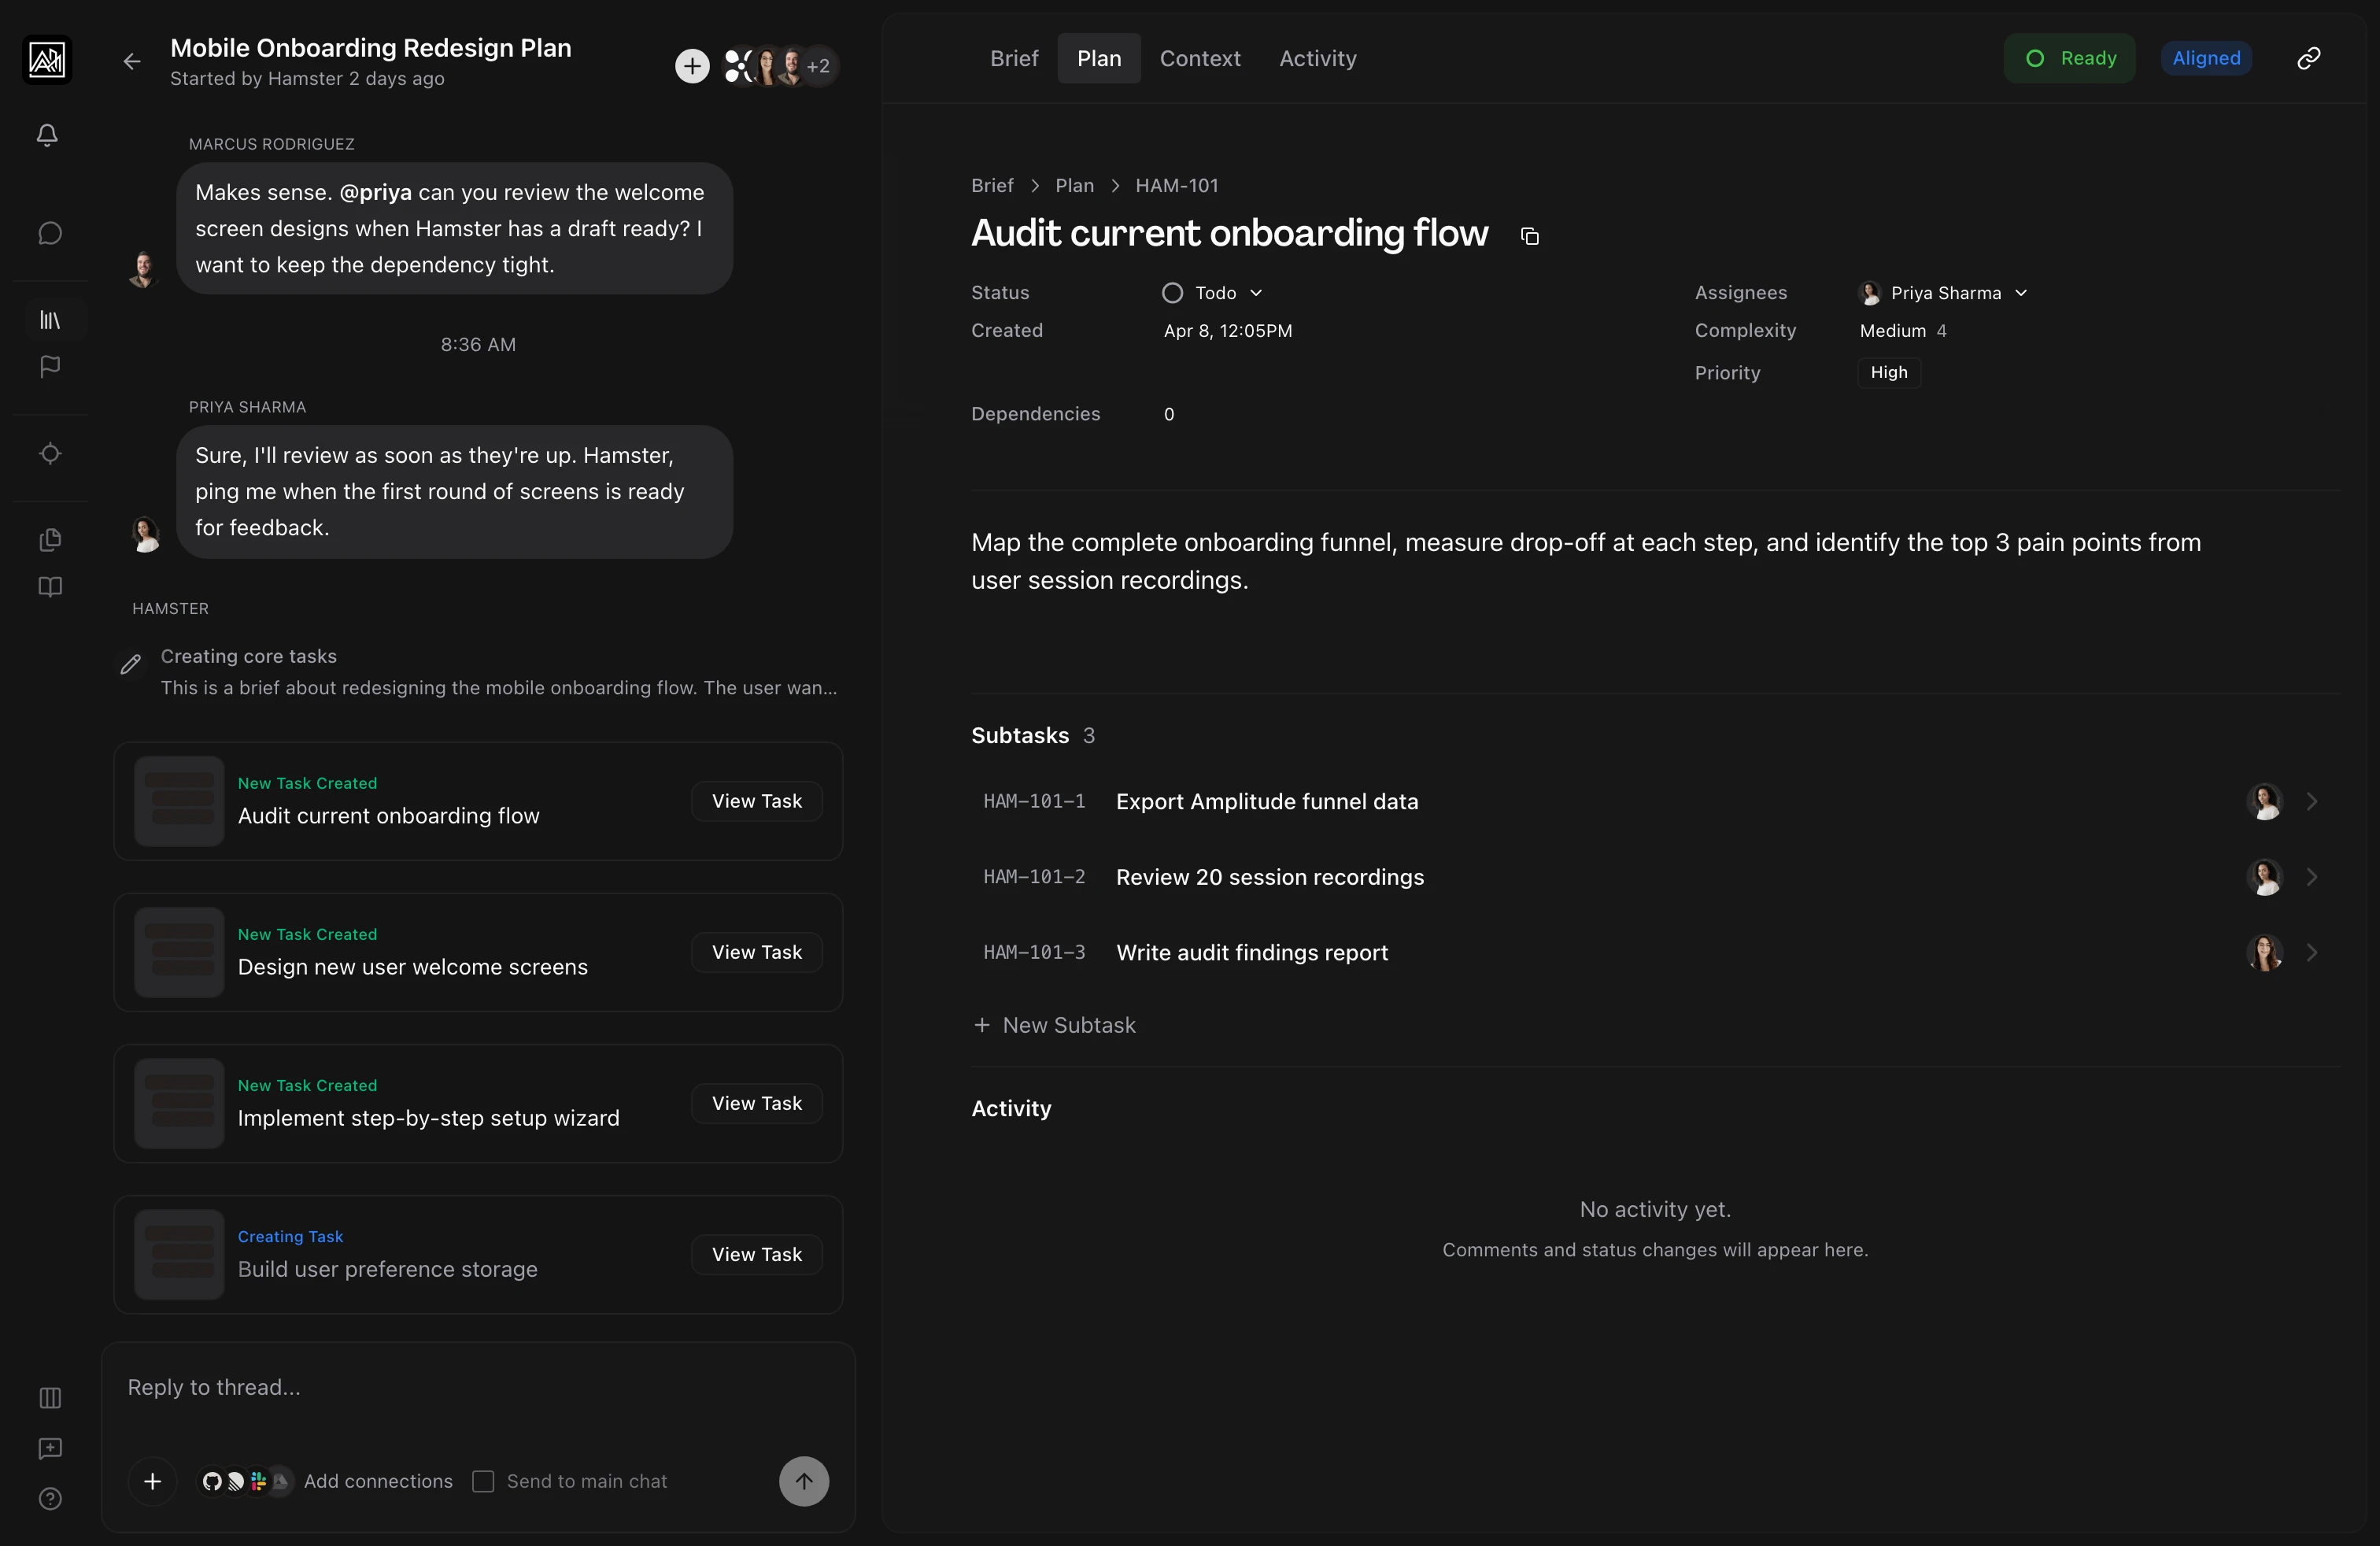This screenshot has width=2380, height=1546.
Task: Open the Todo status dropdown
Action: click(x=1256, y=292)
